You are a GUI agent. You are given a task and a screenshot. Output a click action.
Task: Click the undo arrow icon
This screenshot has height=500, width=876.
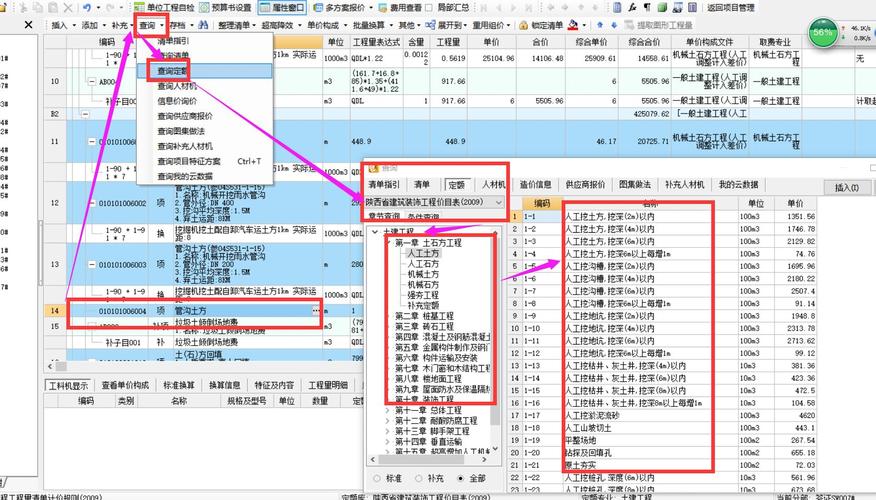[87, 7]
